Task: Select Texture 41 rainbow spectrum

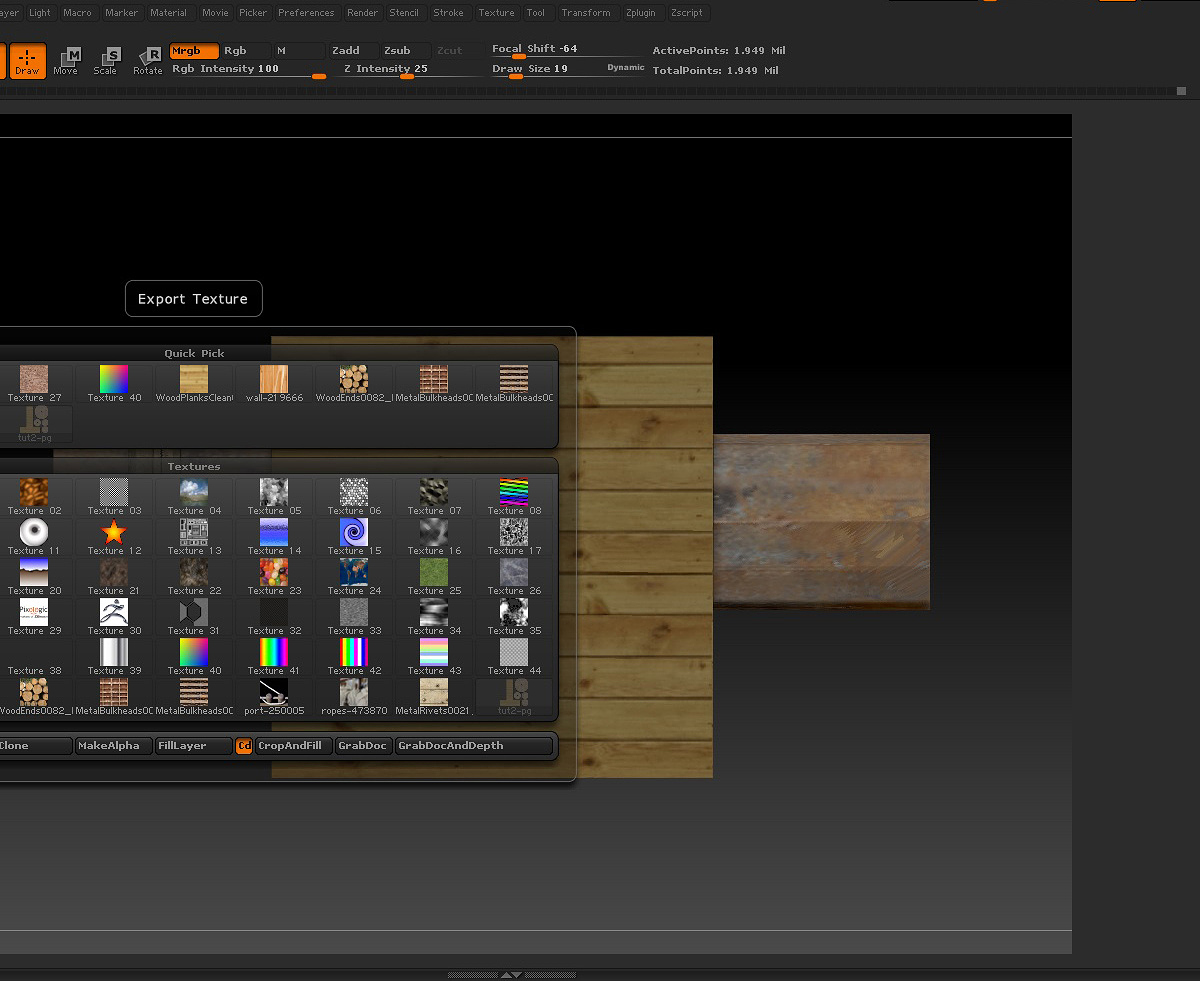Action: [x=274, y=657]
